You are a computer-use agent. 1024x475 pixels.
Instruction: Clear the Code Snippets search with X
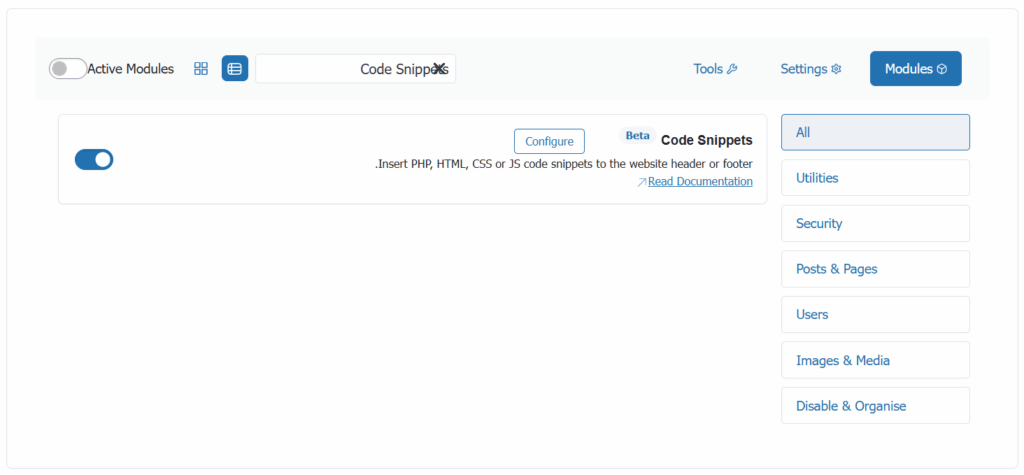(439, 69)
